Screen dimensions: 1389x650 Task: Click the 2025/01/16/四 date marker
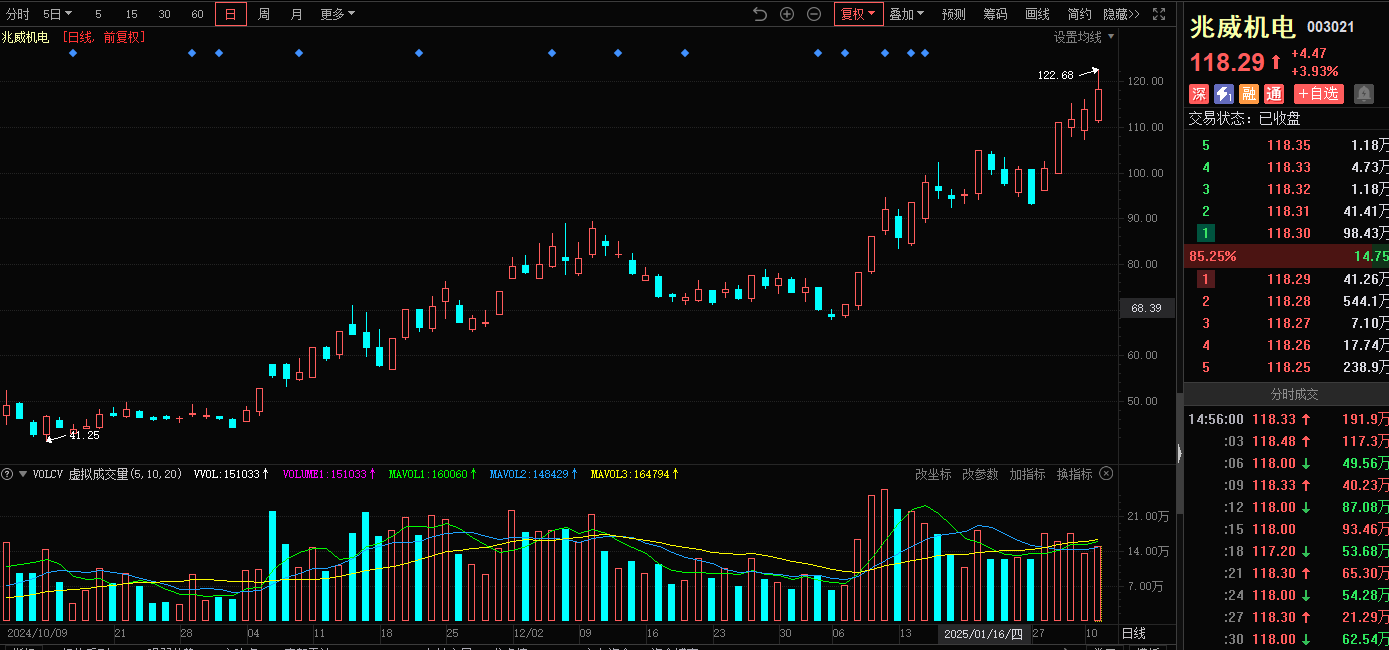984,634
